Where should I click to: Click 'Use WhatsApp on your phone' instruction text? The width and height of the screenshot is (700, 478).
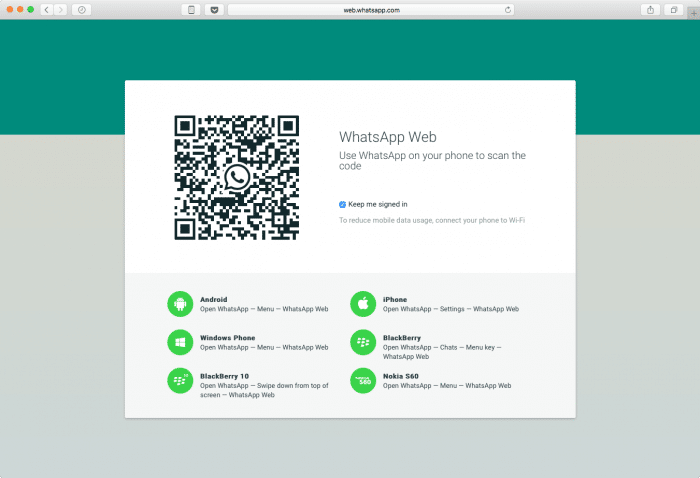tap(432, 161)
